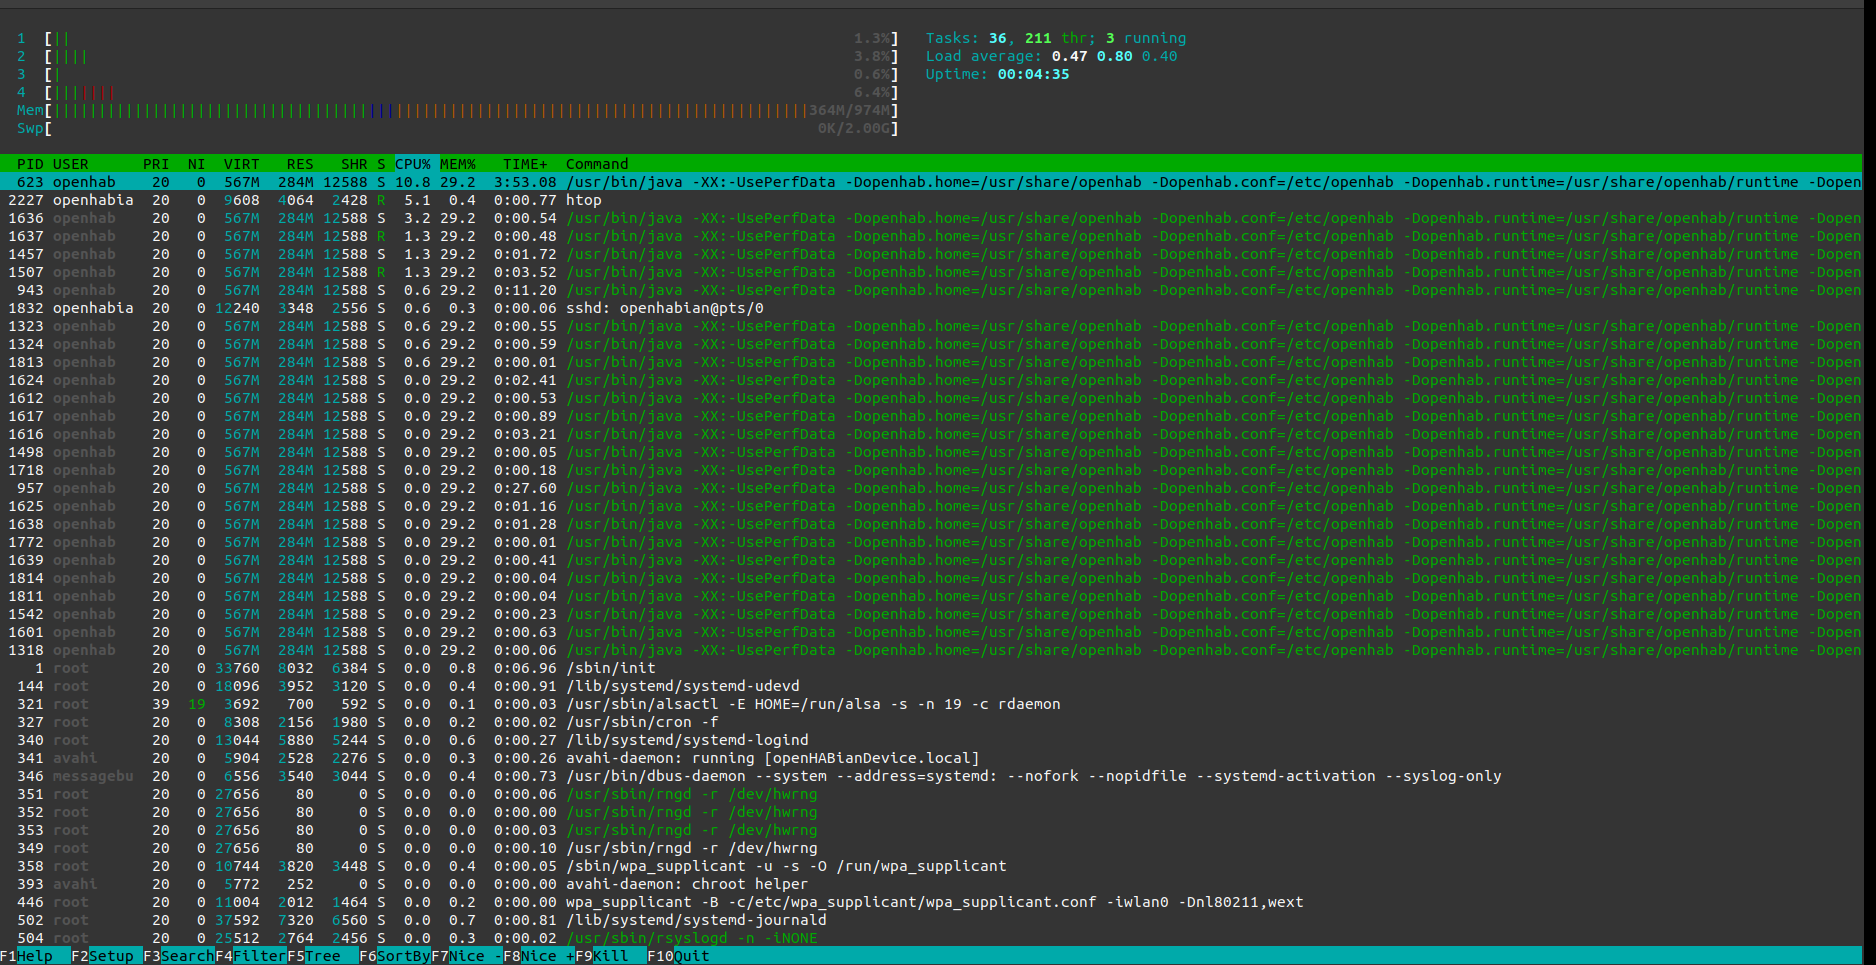The height and width of the screenshot is (965, 1876).
Task: Sort by USER column header
Action: point(71,164)
